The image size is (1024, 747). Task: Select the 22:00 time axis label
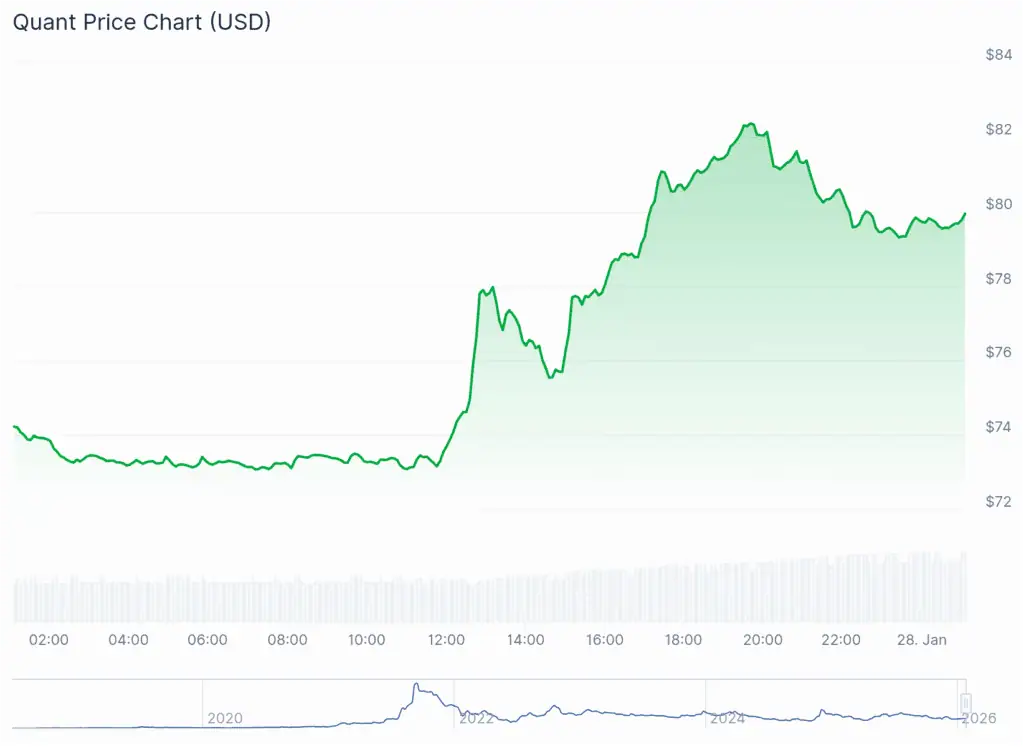(x=842, y=640)
